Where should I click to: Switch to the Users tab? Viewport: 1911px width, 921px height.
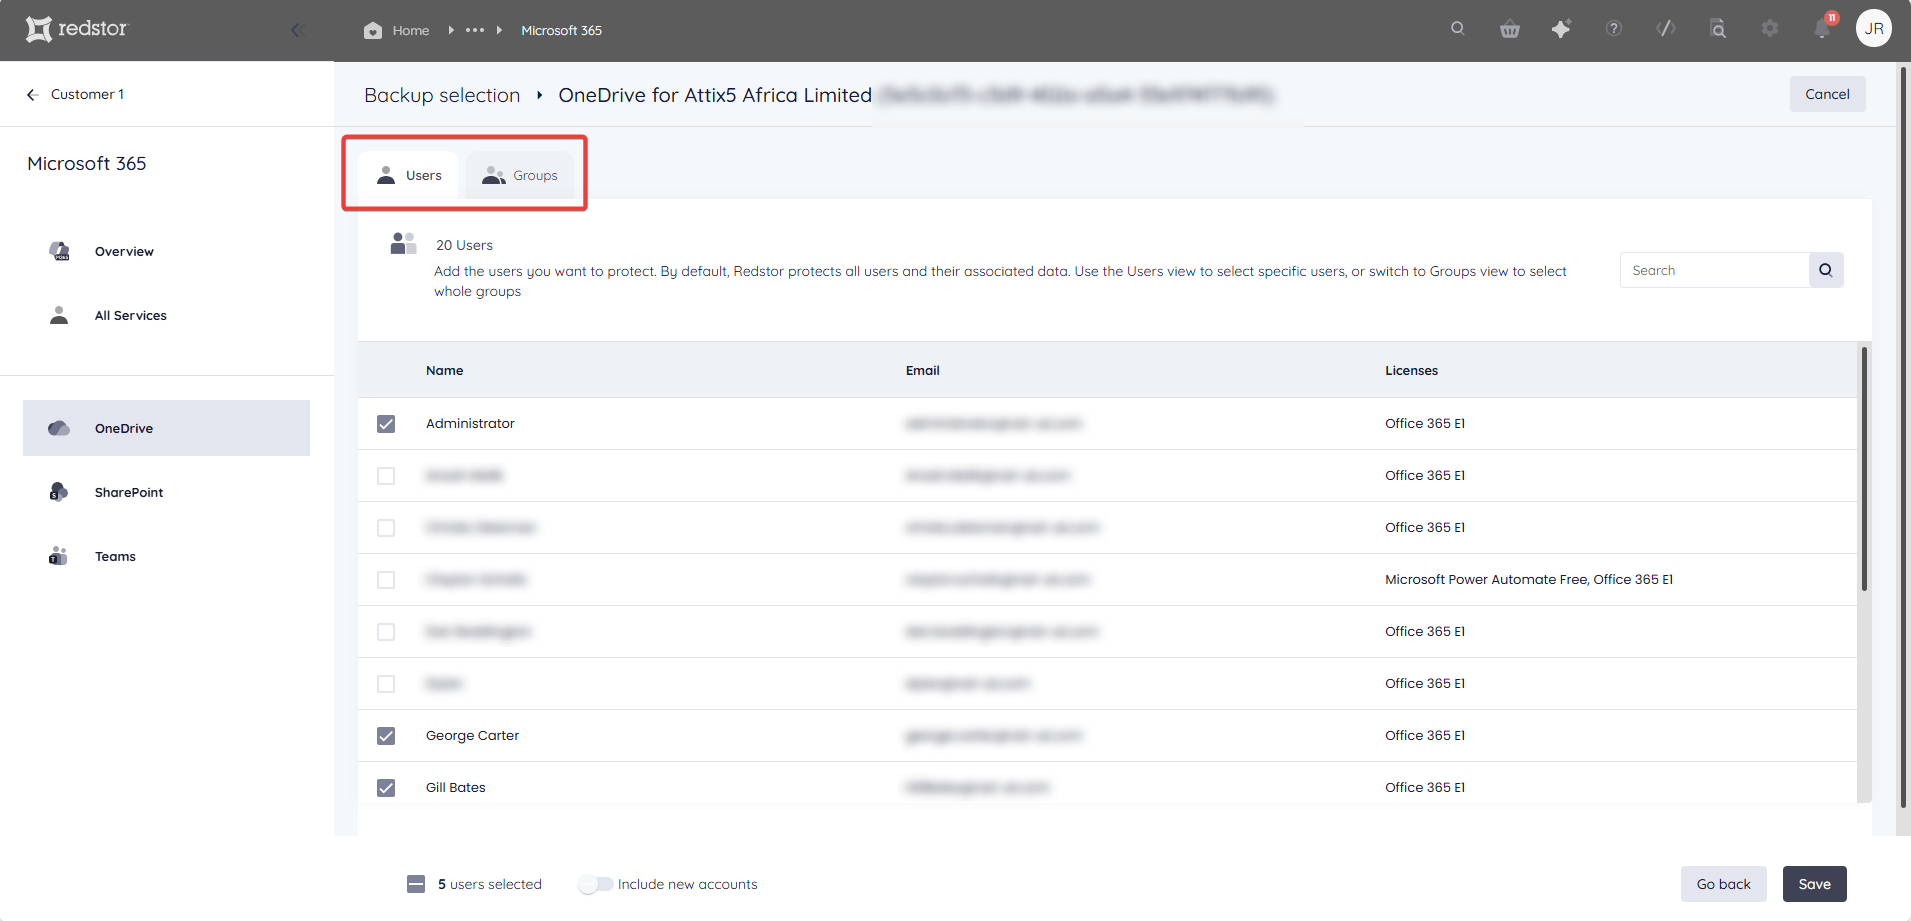408,175
